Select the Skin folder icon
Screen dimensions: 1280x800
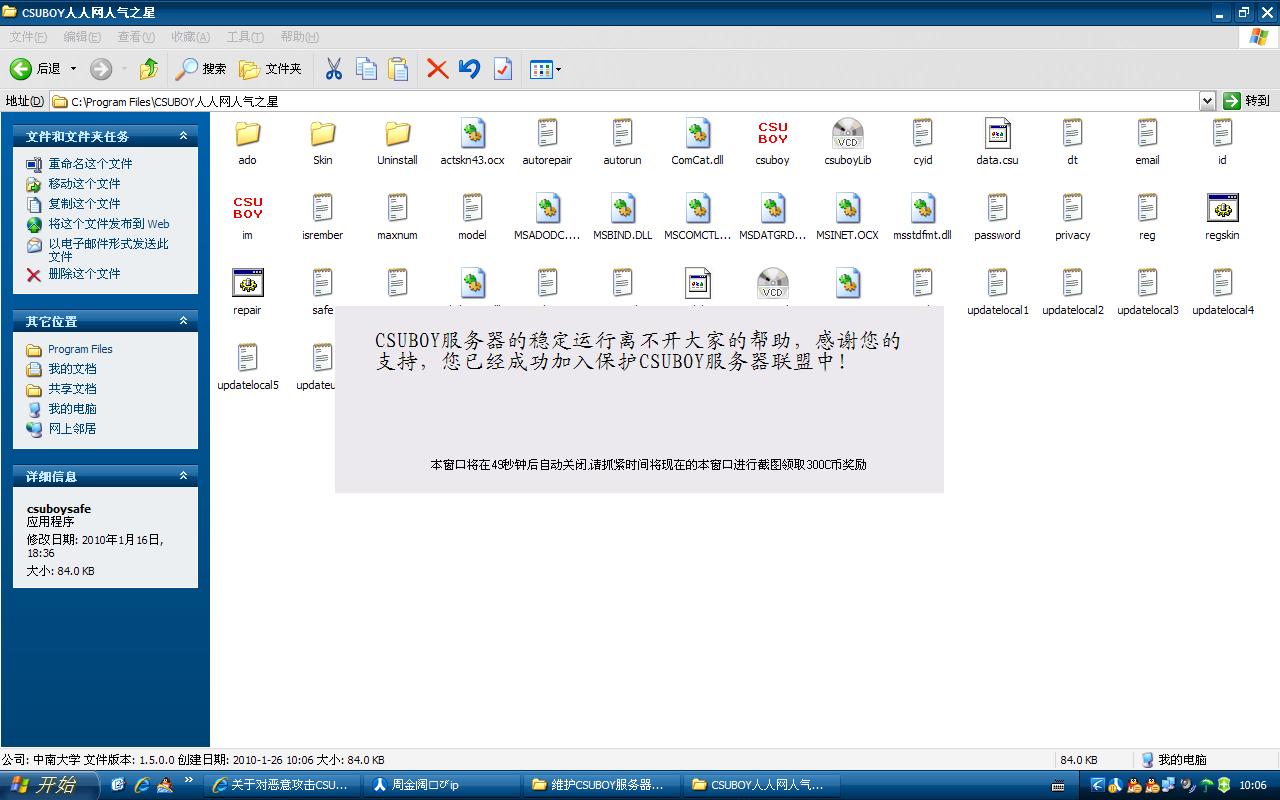[322, 133]
